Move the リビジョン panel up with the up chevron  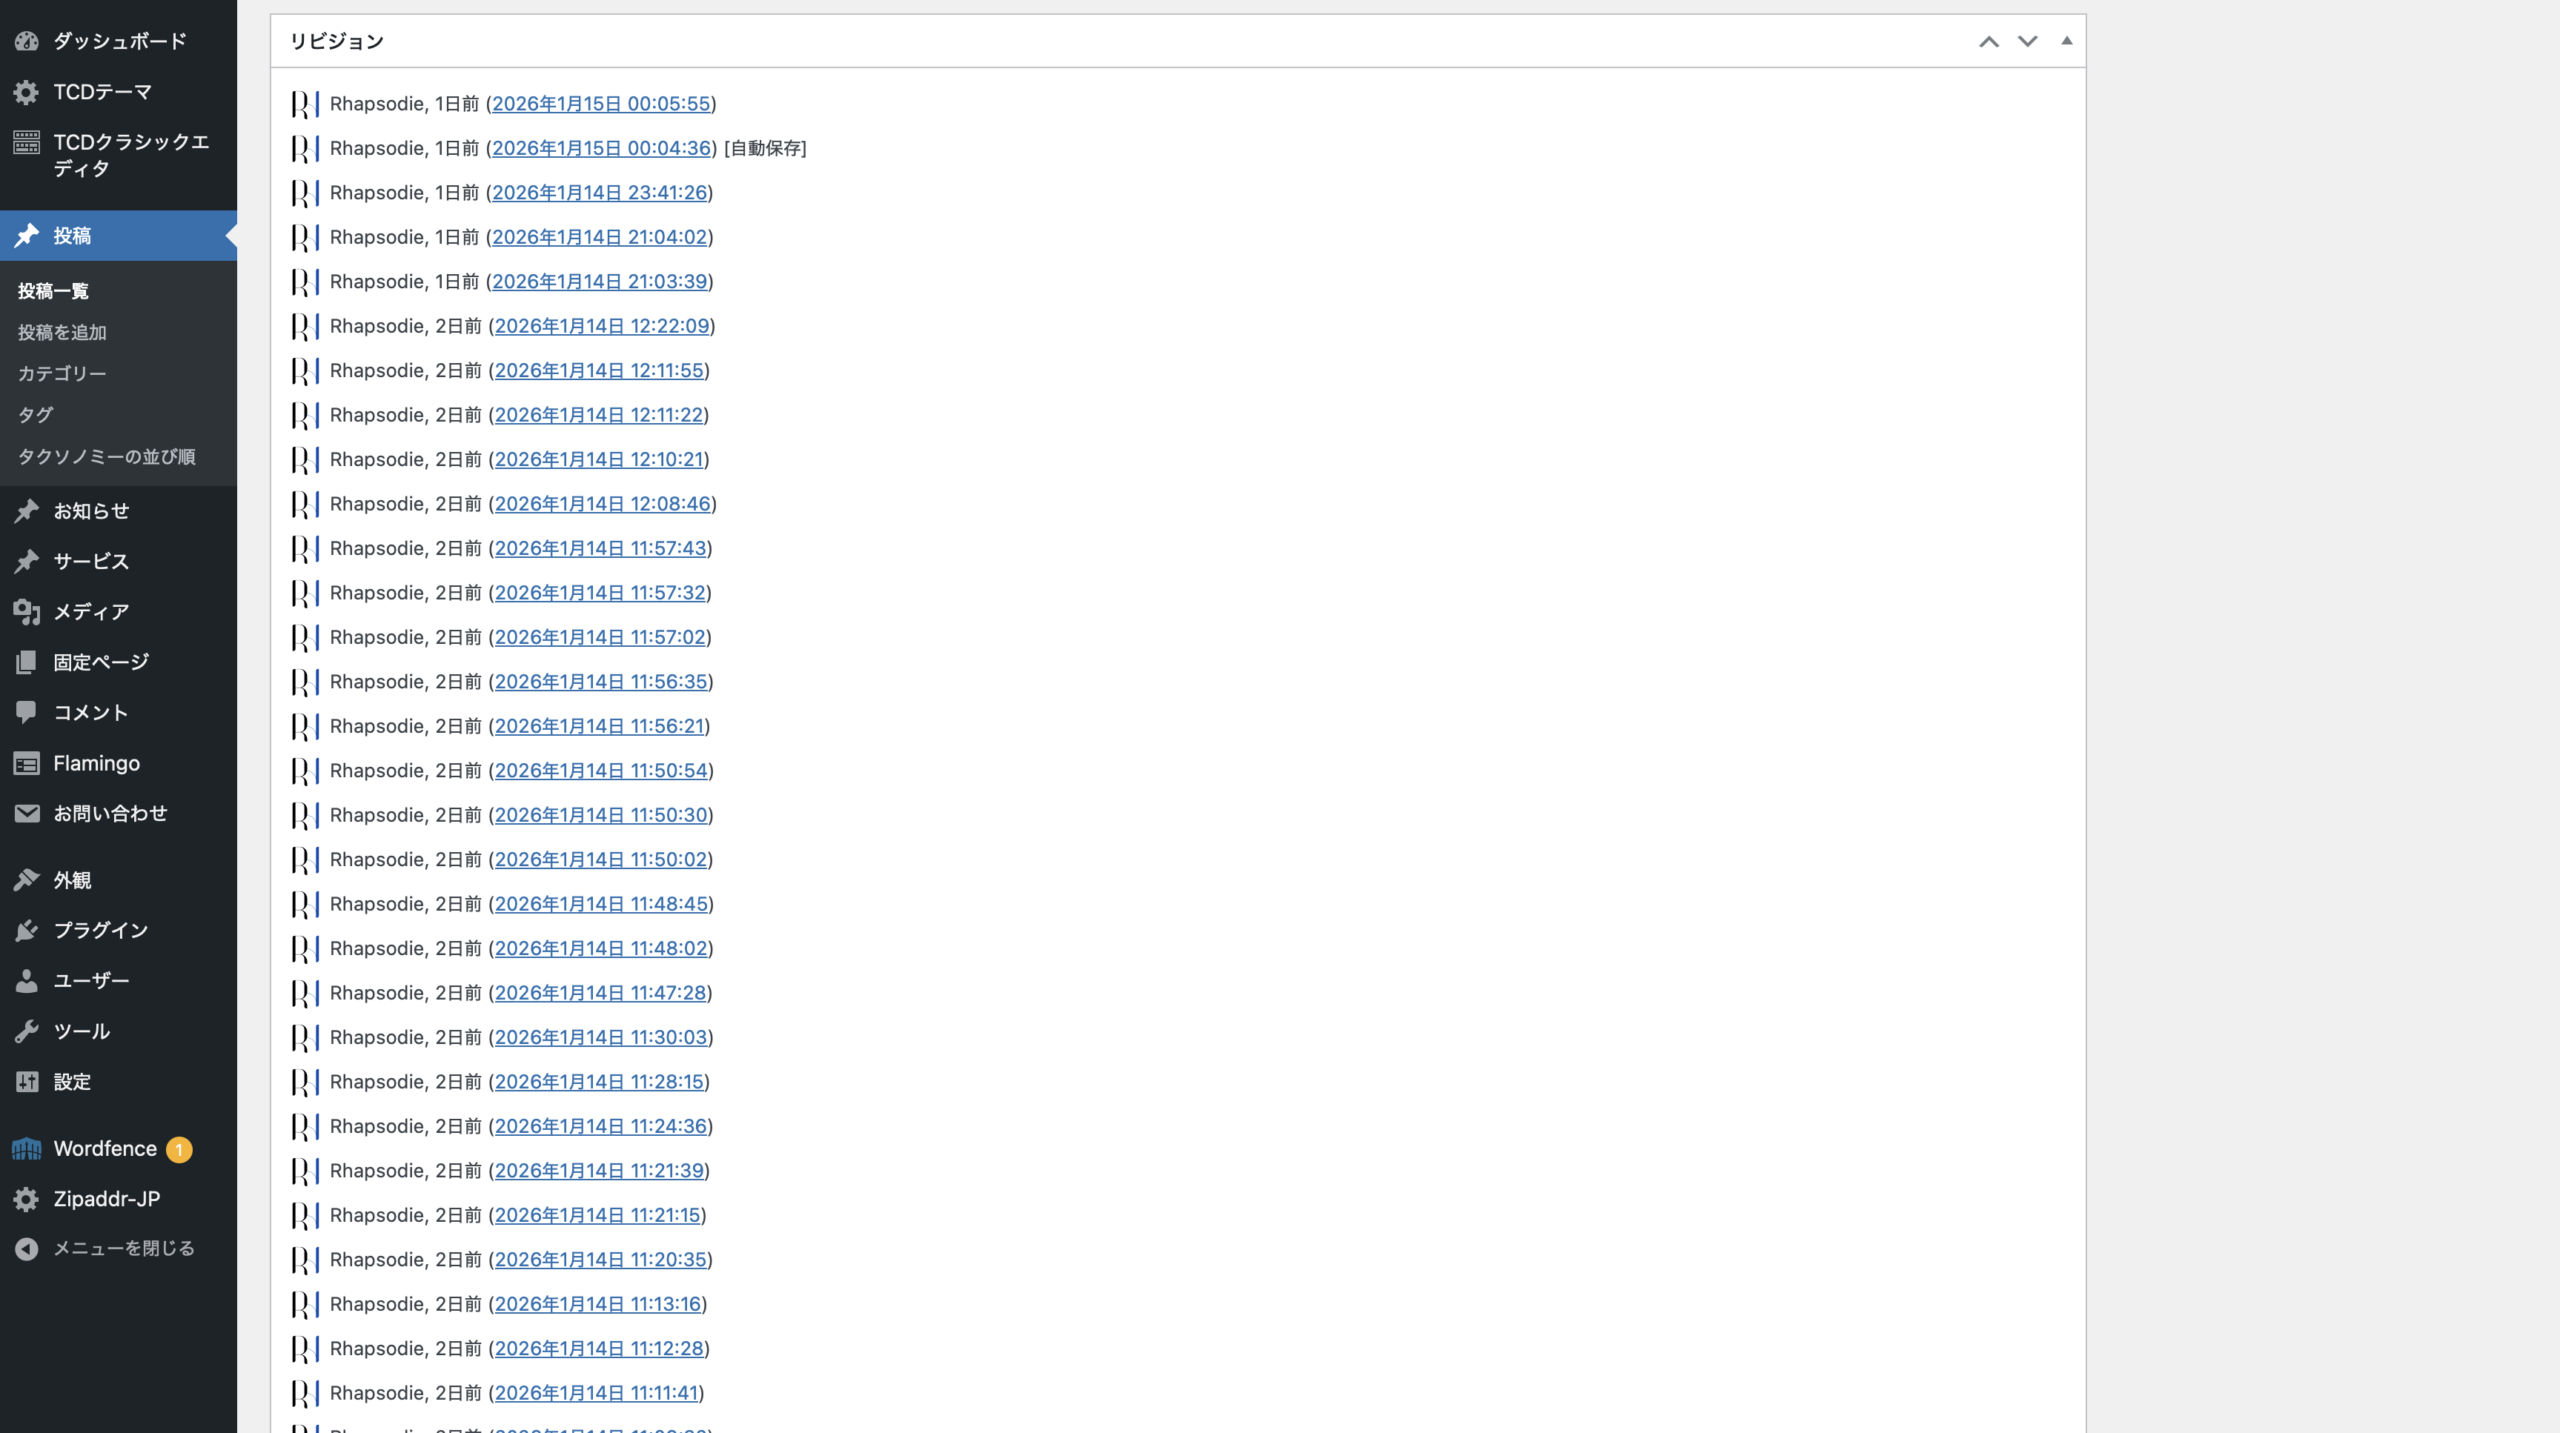(1988, 42)
